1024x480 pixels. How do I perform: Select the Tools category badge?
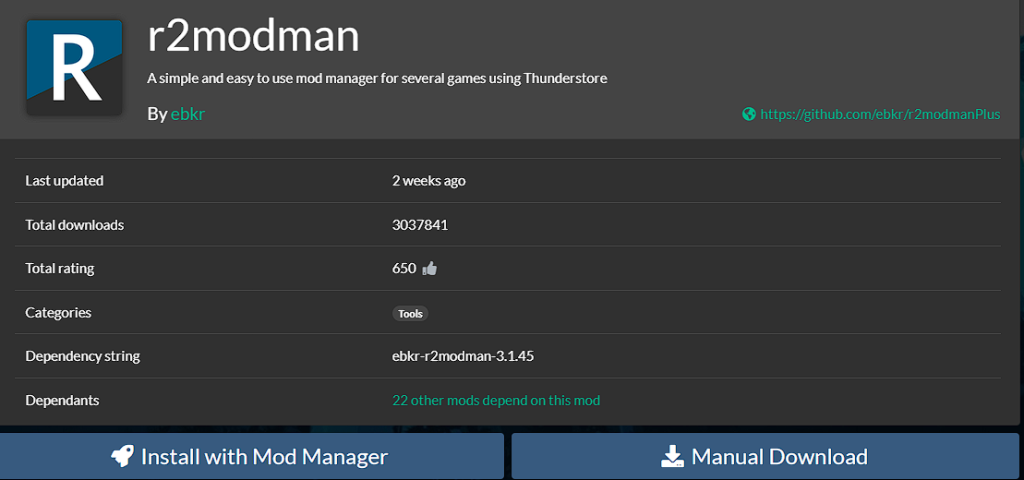tap(410, 313)
